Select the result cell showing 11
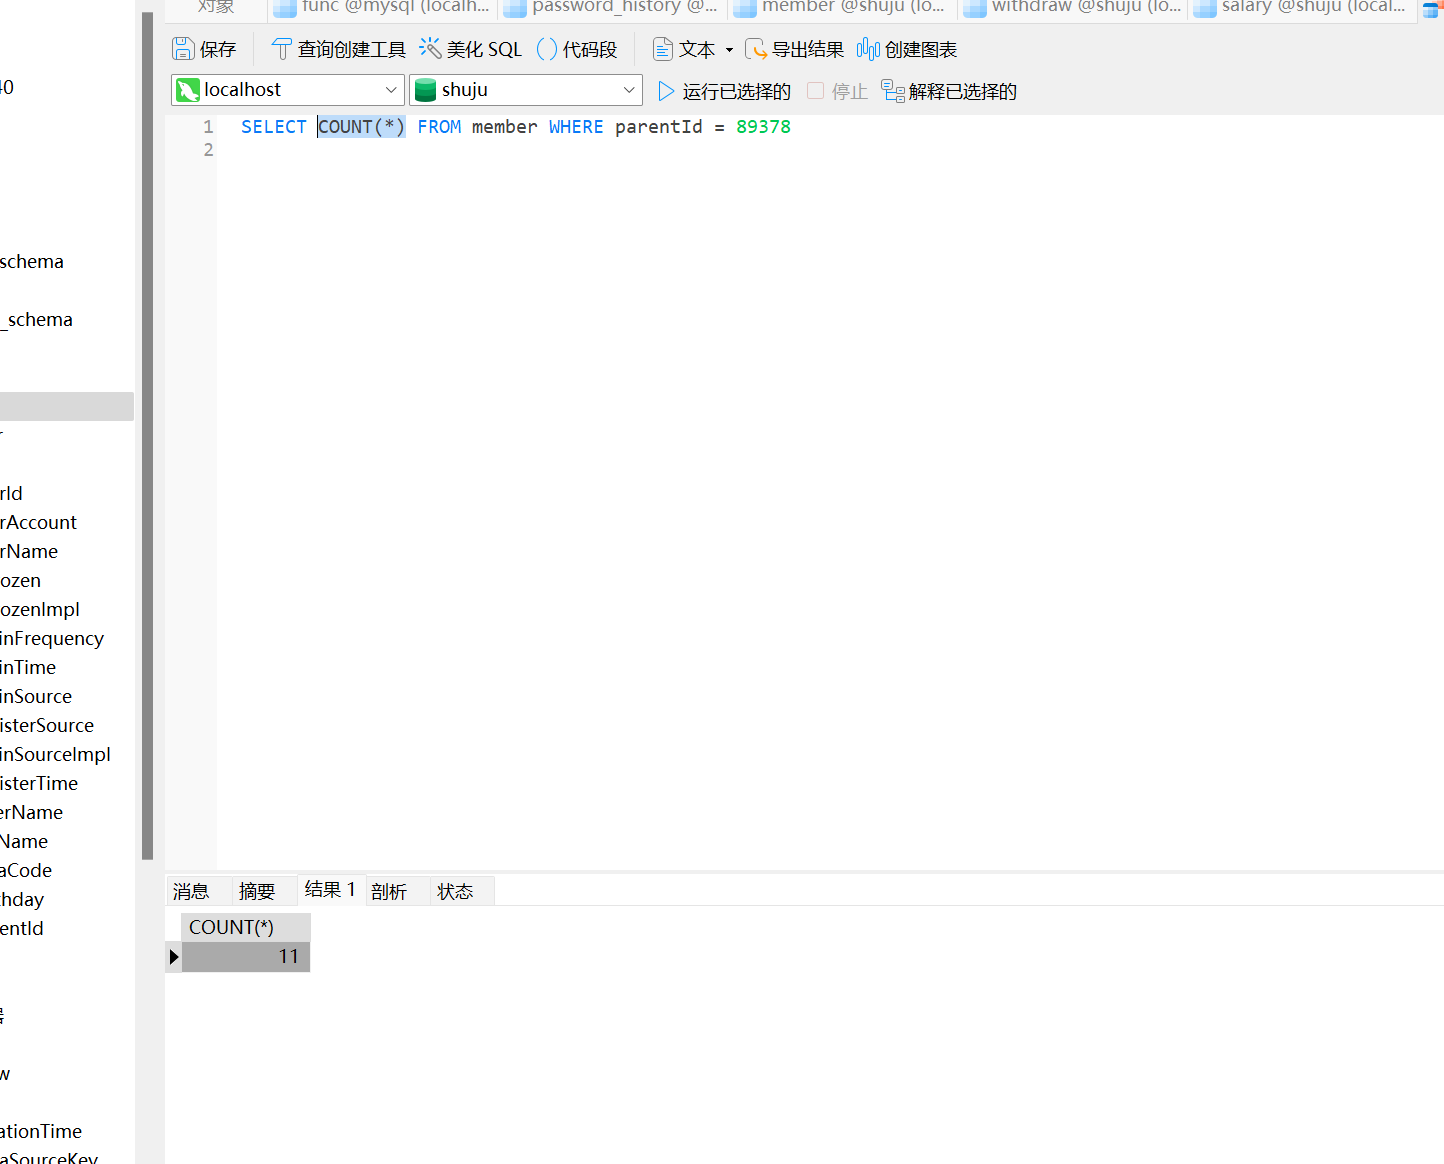 [246, 957]
